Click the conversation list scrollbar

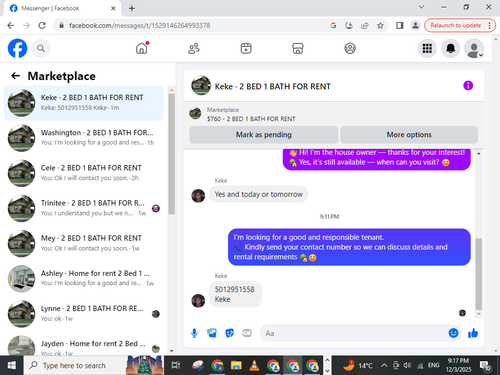(171, 153)
